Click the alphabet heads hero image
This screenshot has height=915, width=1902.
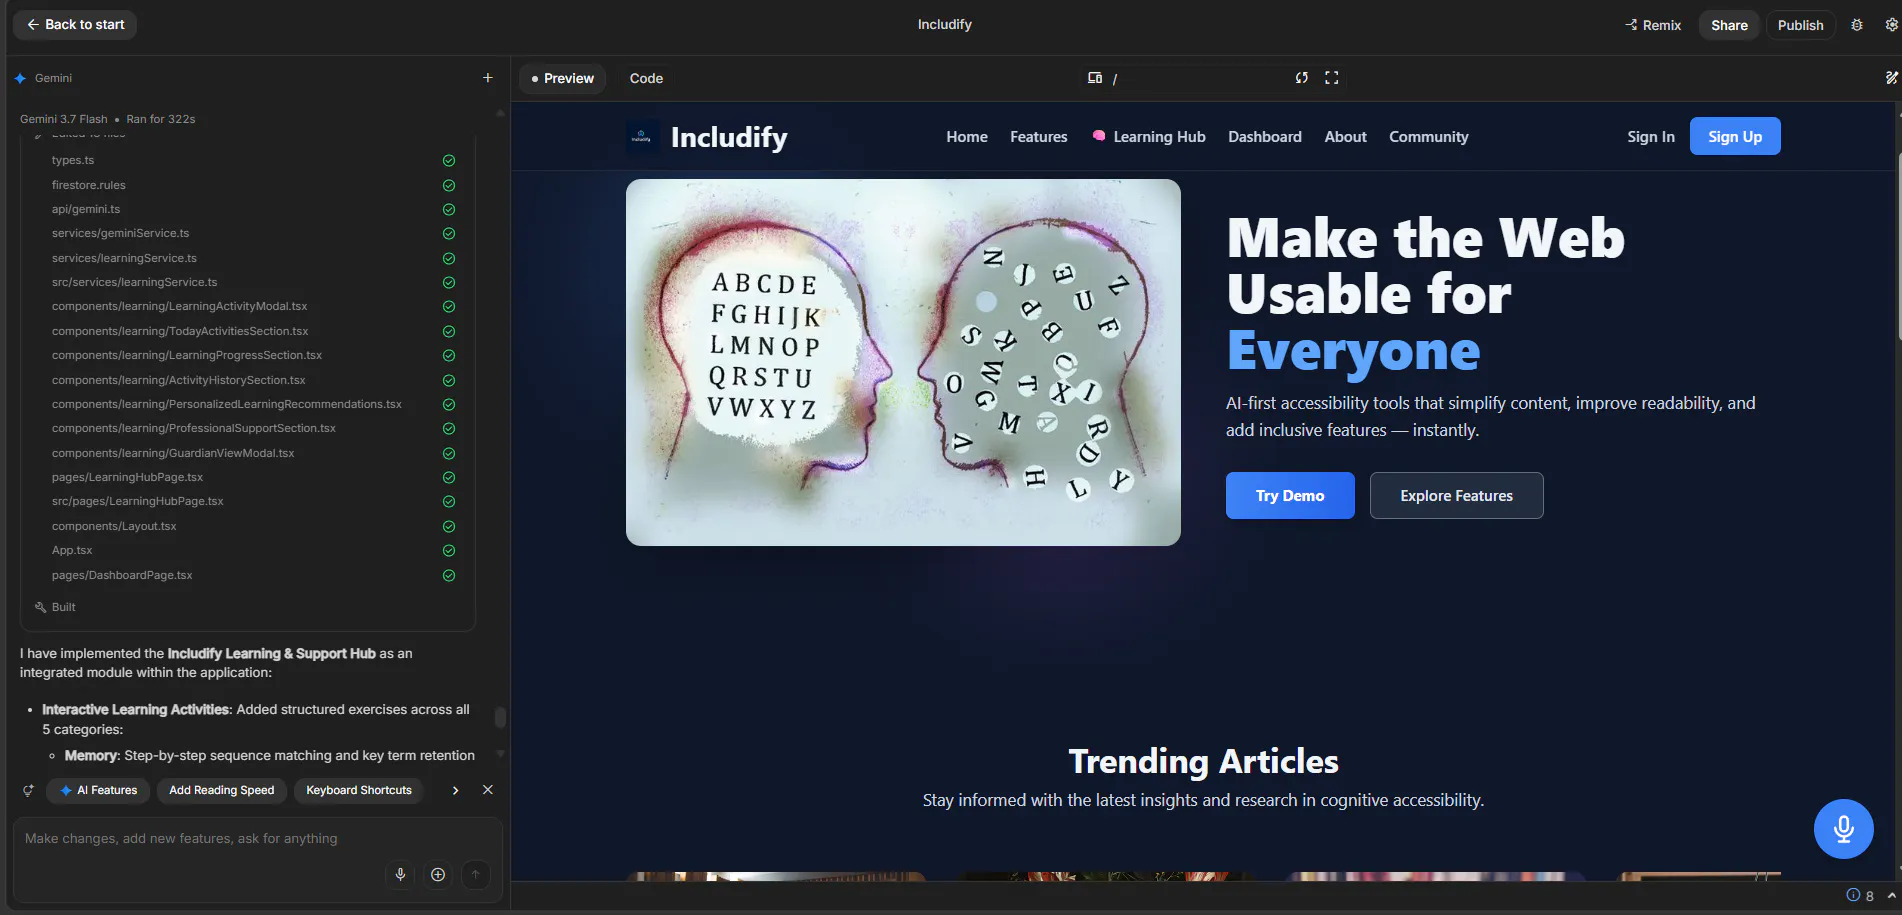pos(903,362)
